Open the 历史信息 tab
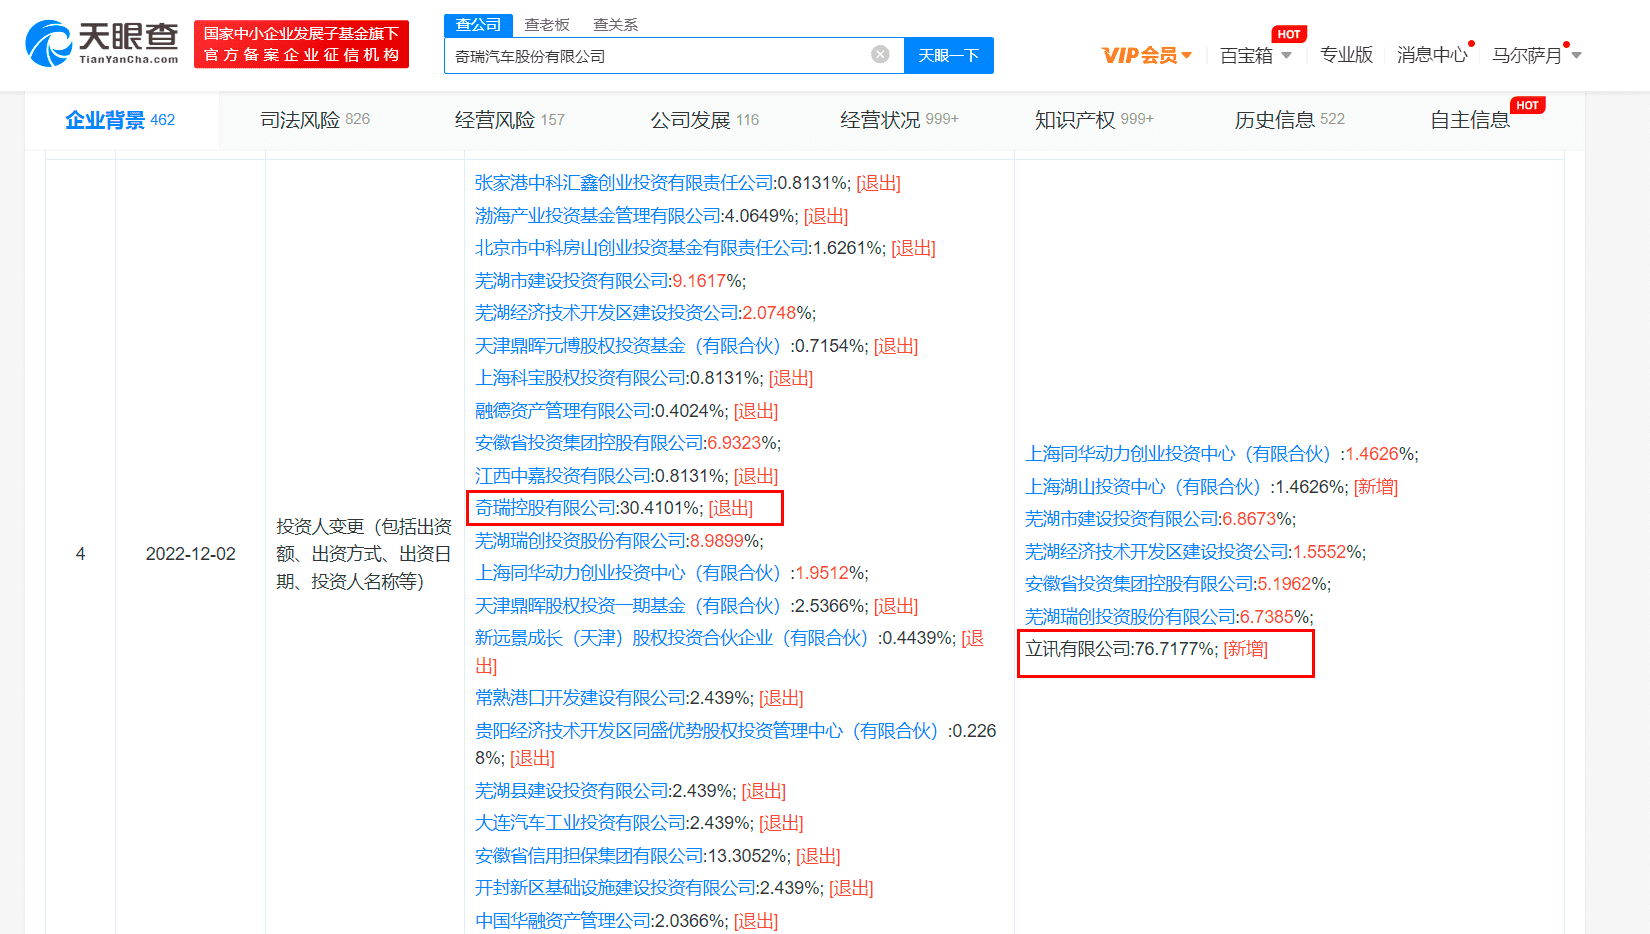 [1289, 120]
